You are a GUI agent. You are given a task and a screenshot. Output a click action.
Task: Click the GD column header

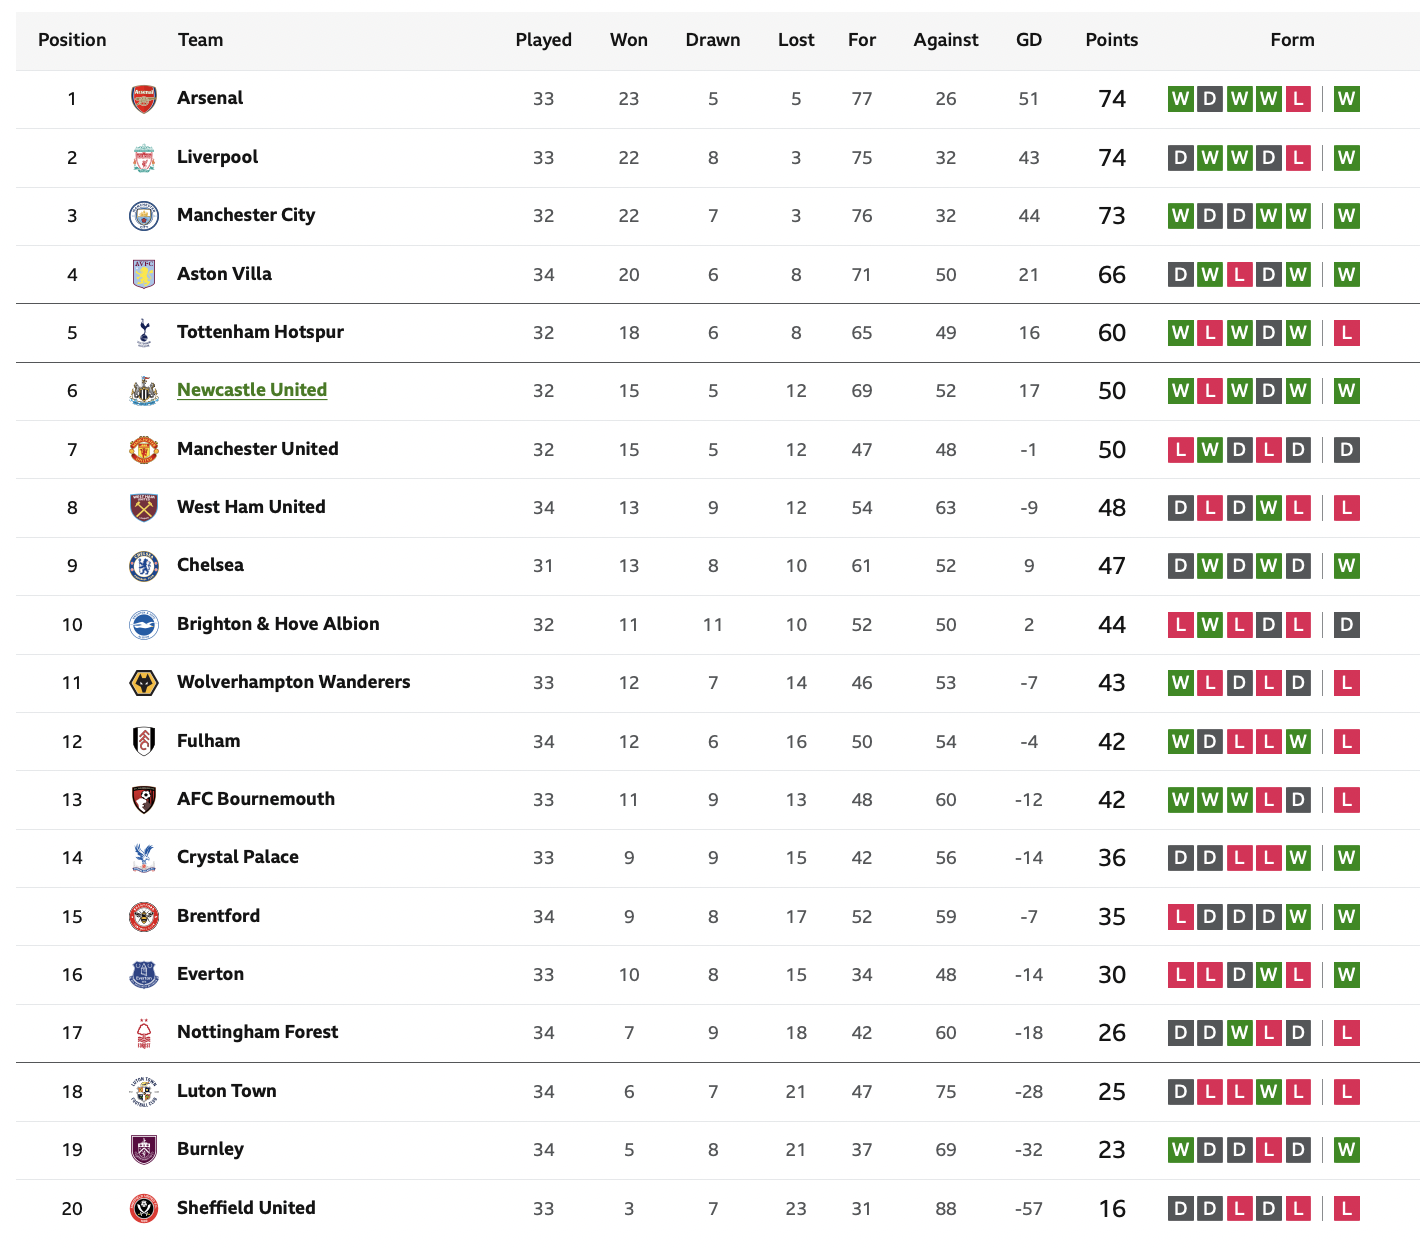pos(1029,40)
